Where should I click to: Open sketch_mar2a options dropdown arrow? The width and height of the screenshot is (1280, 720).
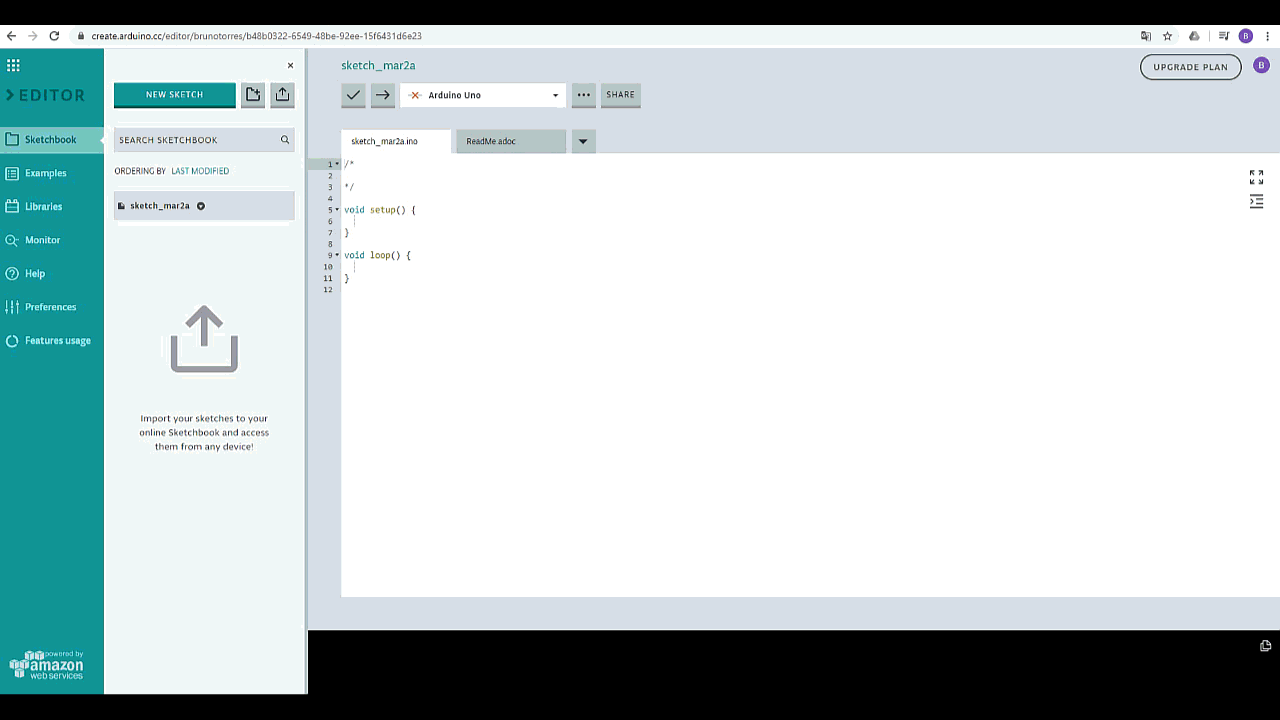(201, 206)
